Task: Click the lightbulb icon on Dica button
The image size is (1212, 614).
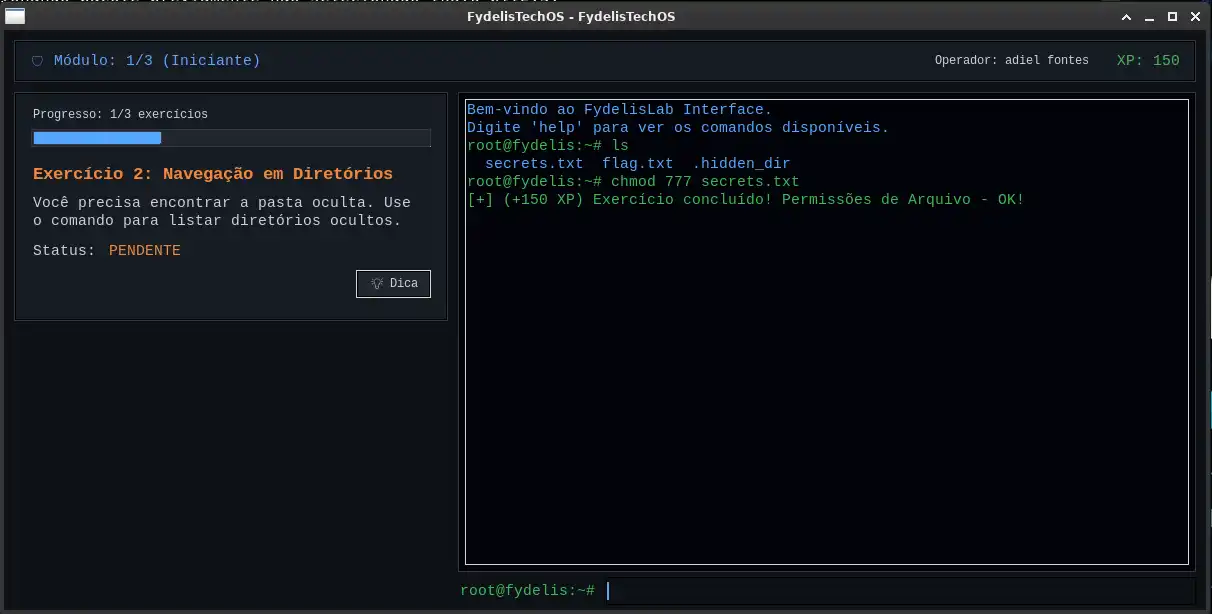Action: point(377,284)
